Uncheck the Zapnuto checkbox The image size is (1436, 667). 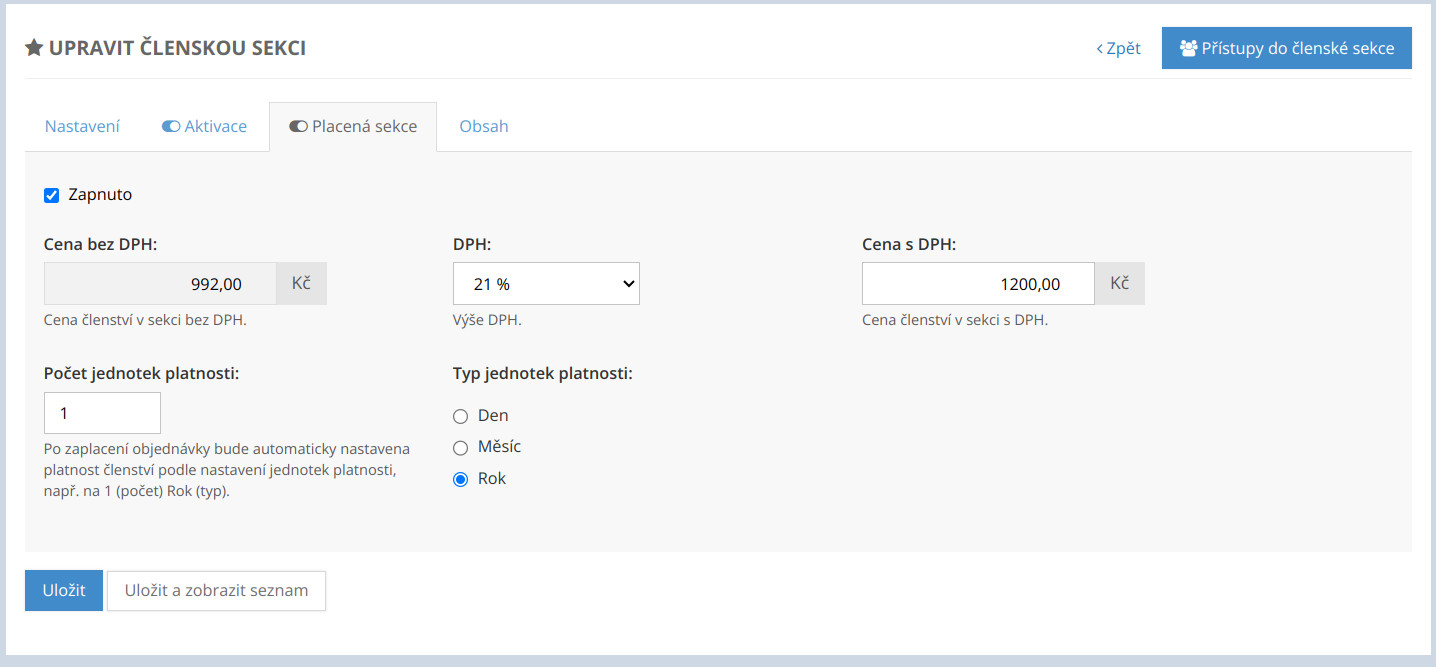pyautogui.click(x=52, y=195)
